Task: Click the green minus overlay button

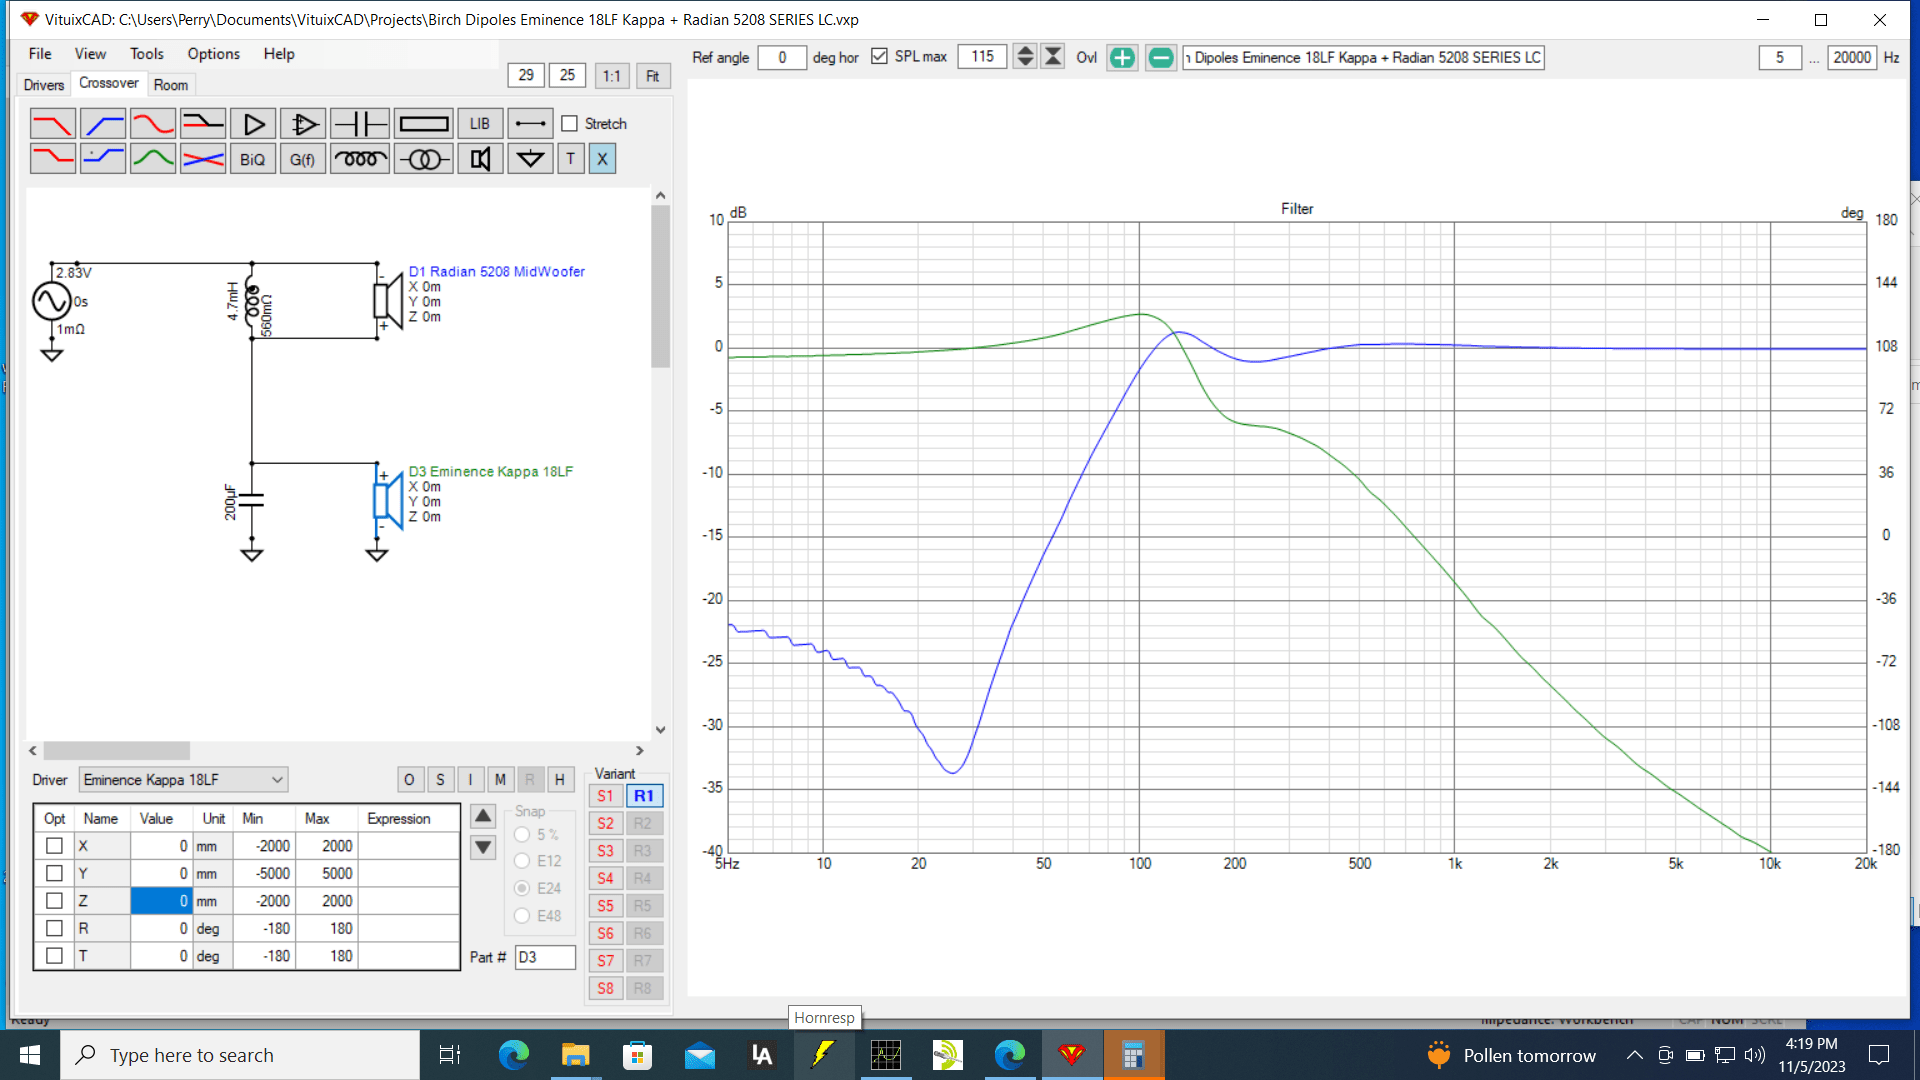Action: point(1160,57)
